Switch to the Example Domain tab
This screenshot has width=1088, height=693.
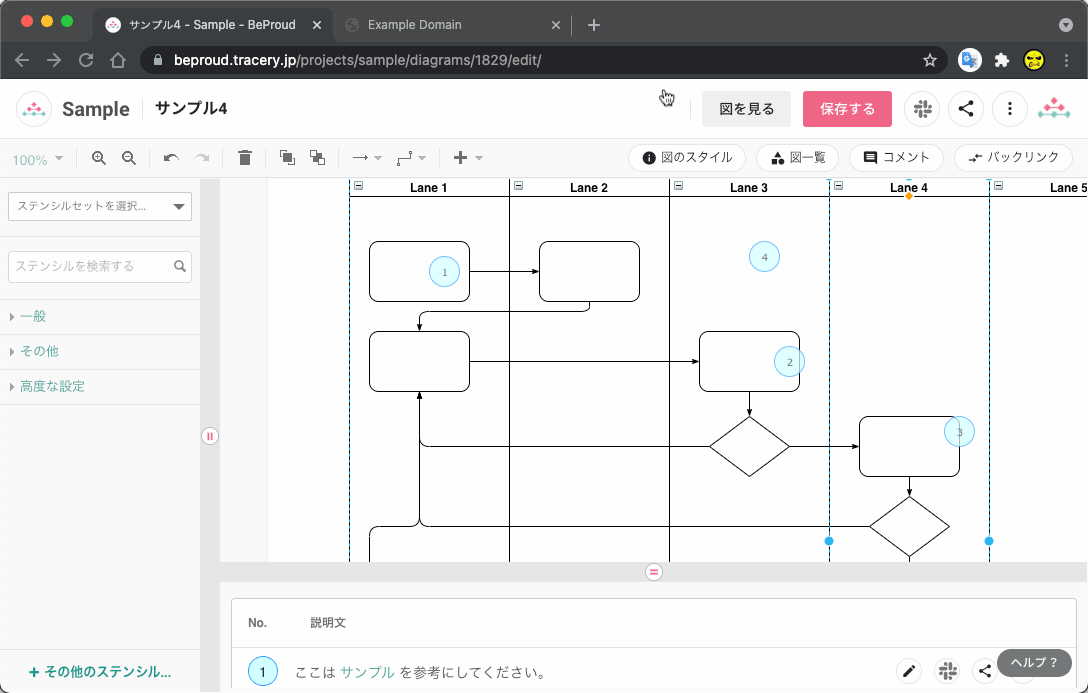point(415,25)
